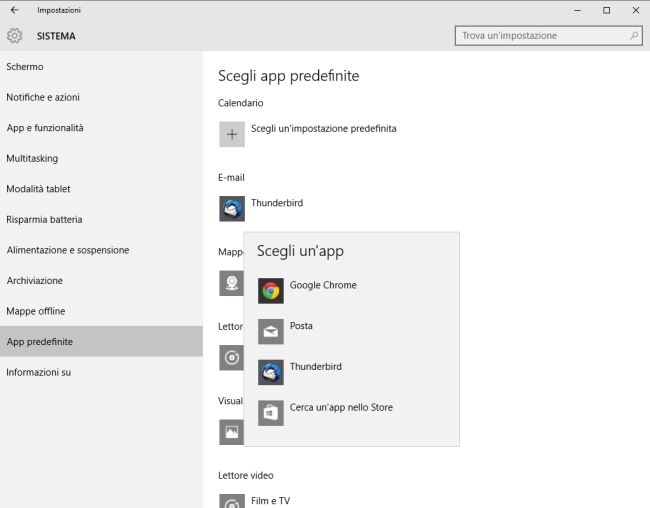The height and width of the screenshot is (508, 650).
Task: Open Notifiche e azioni
Action: pos(101,97)
